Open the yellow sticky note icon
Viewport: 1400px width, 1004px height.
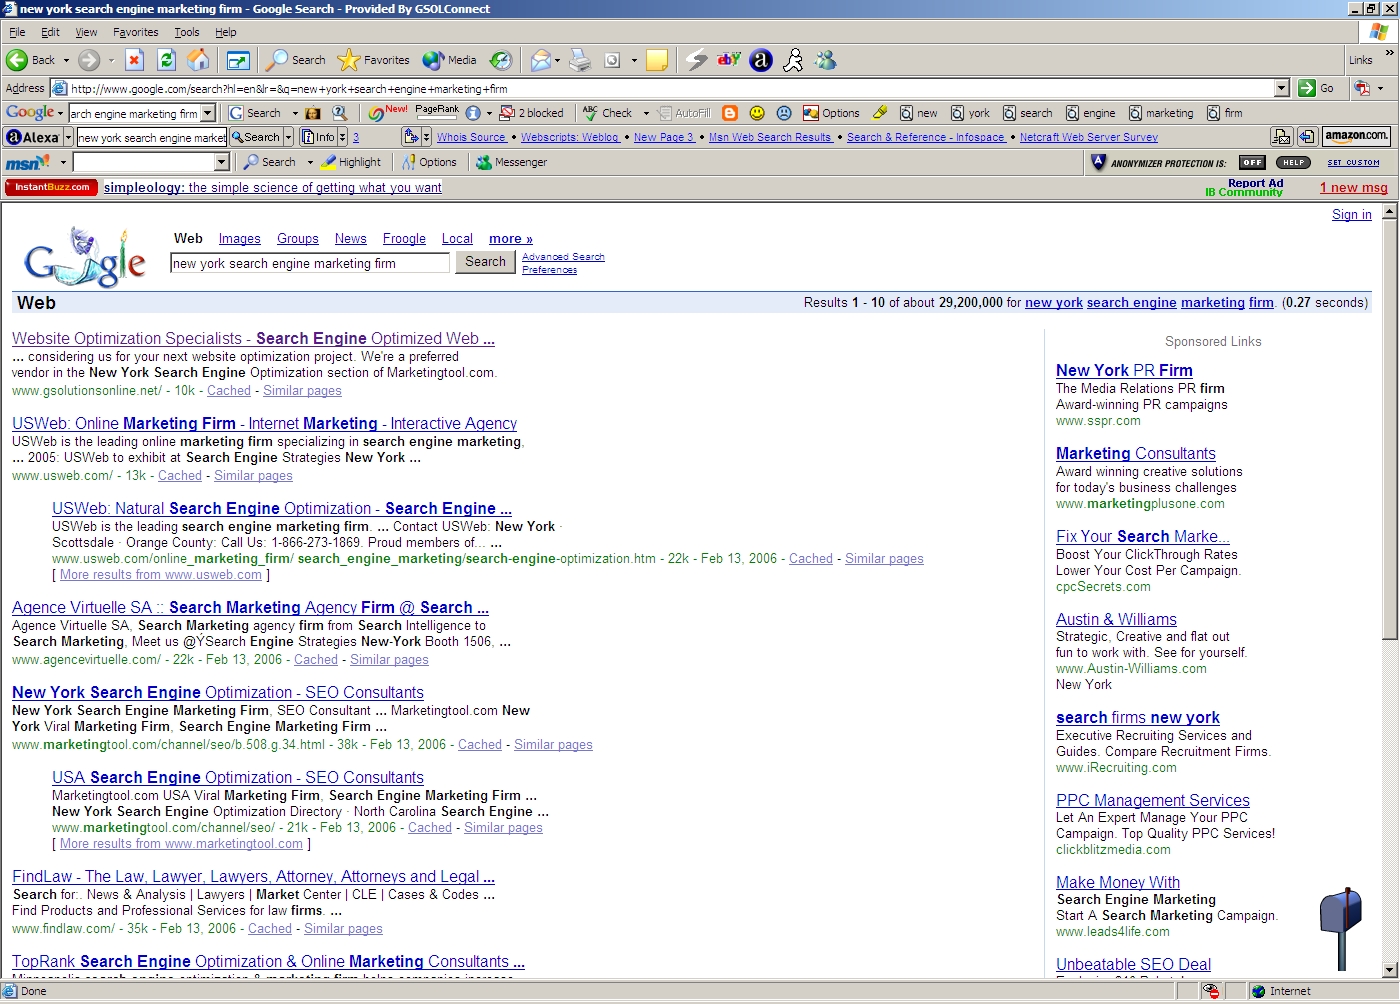tap(657, 60)
